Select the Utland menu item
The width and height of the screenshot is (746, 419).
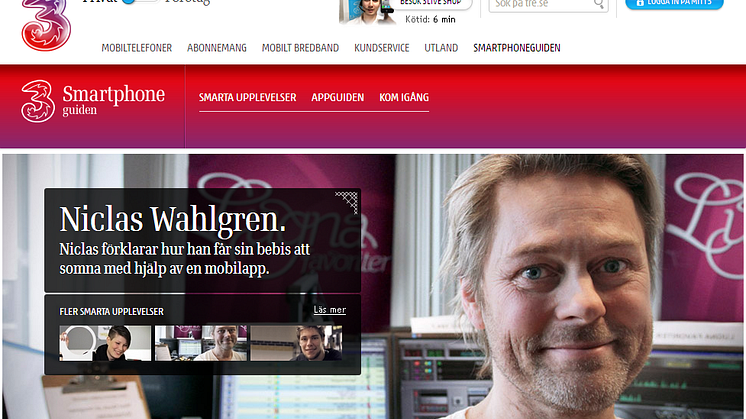point(441,48)
